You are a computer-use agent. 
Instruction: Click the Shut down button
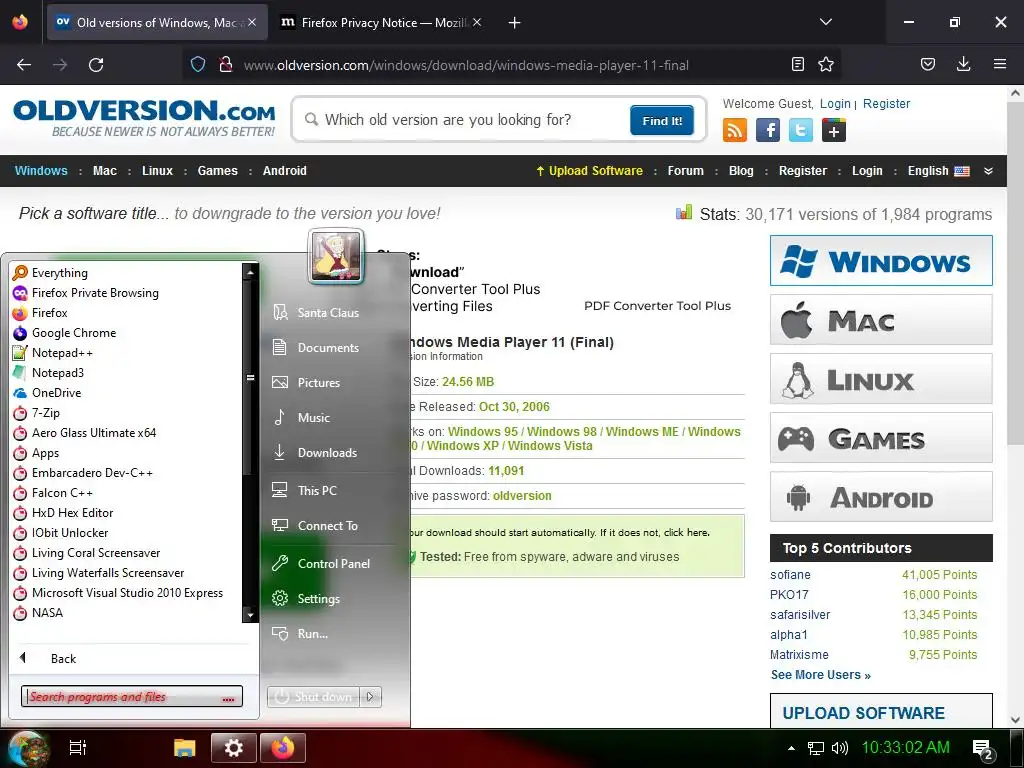(313, 697)
